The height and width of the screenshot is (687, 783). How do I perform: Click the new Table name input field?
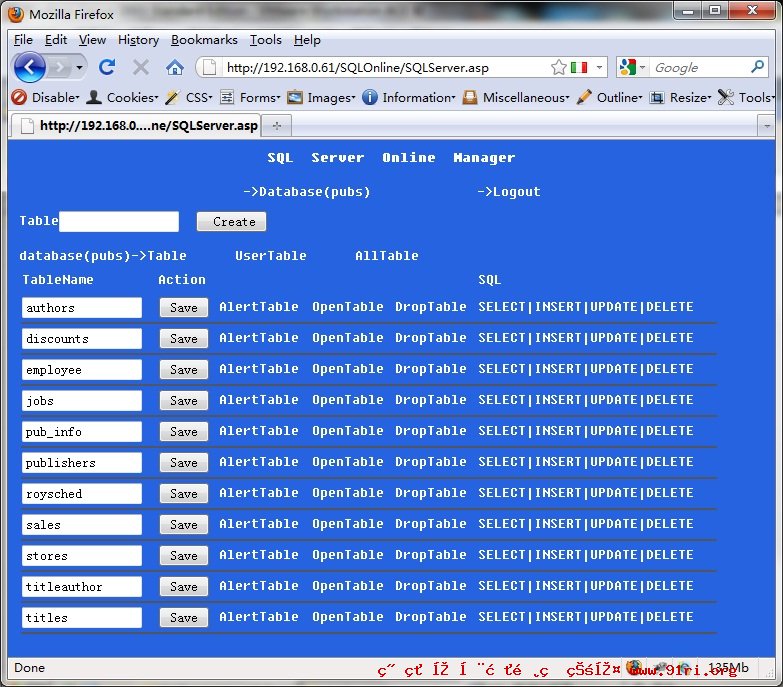point(119,221)
